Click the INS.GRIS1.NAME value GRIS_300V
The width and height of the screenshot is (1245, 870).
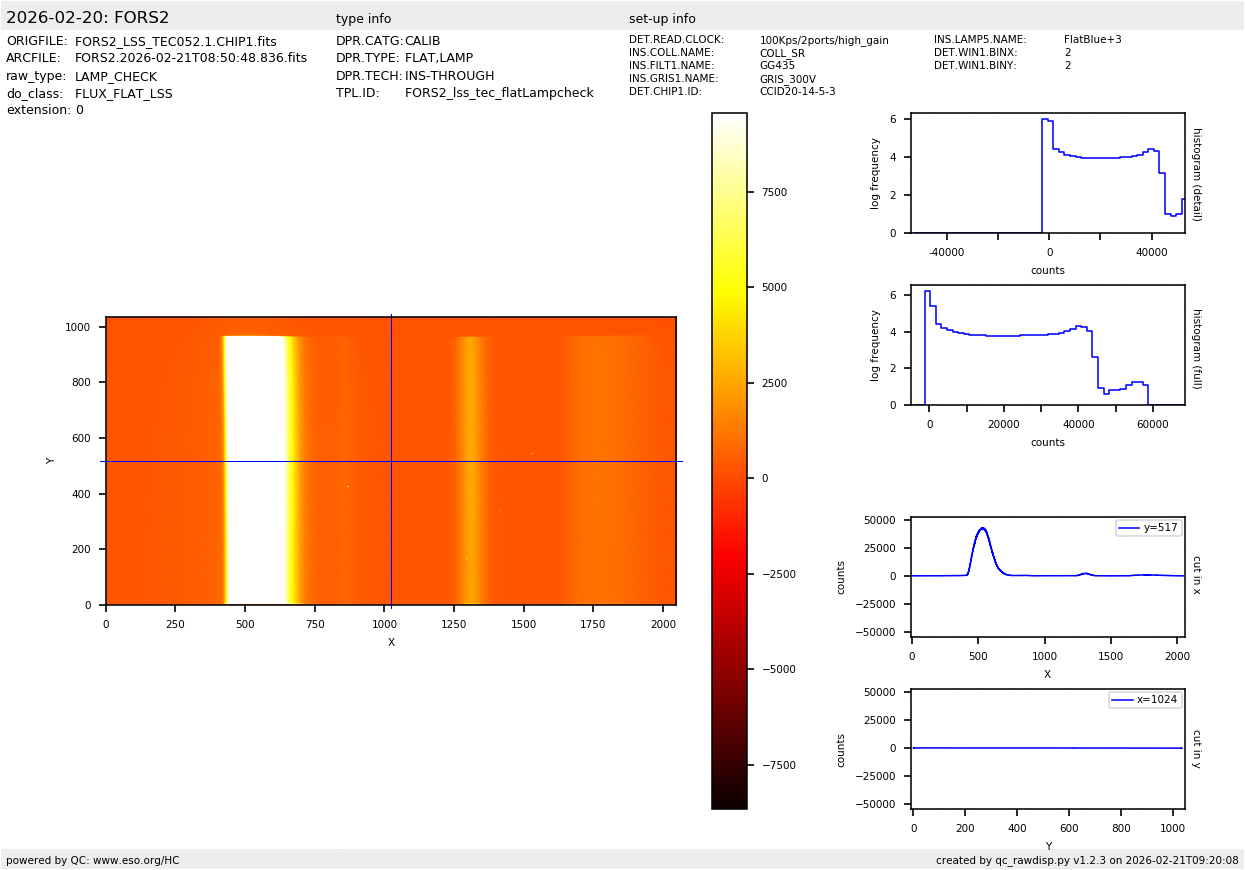click(787, 79)
